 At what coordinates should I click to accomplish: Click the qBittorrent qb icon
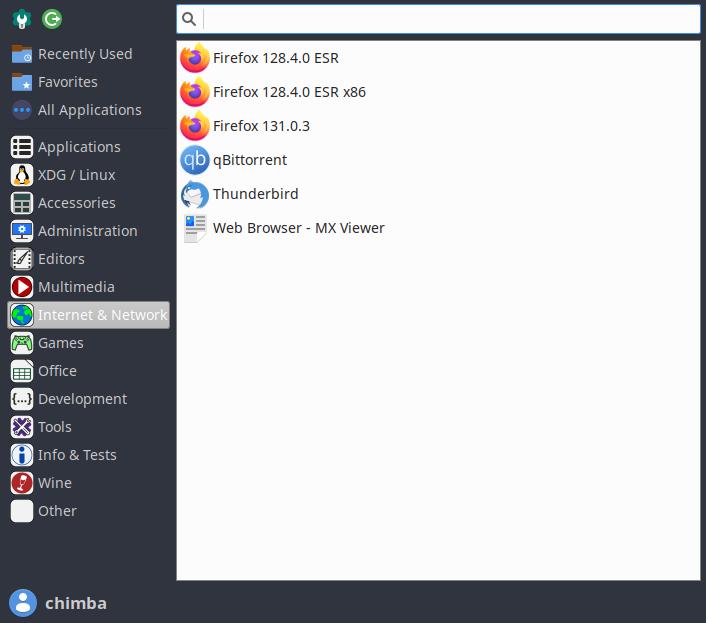195,160
